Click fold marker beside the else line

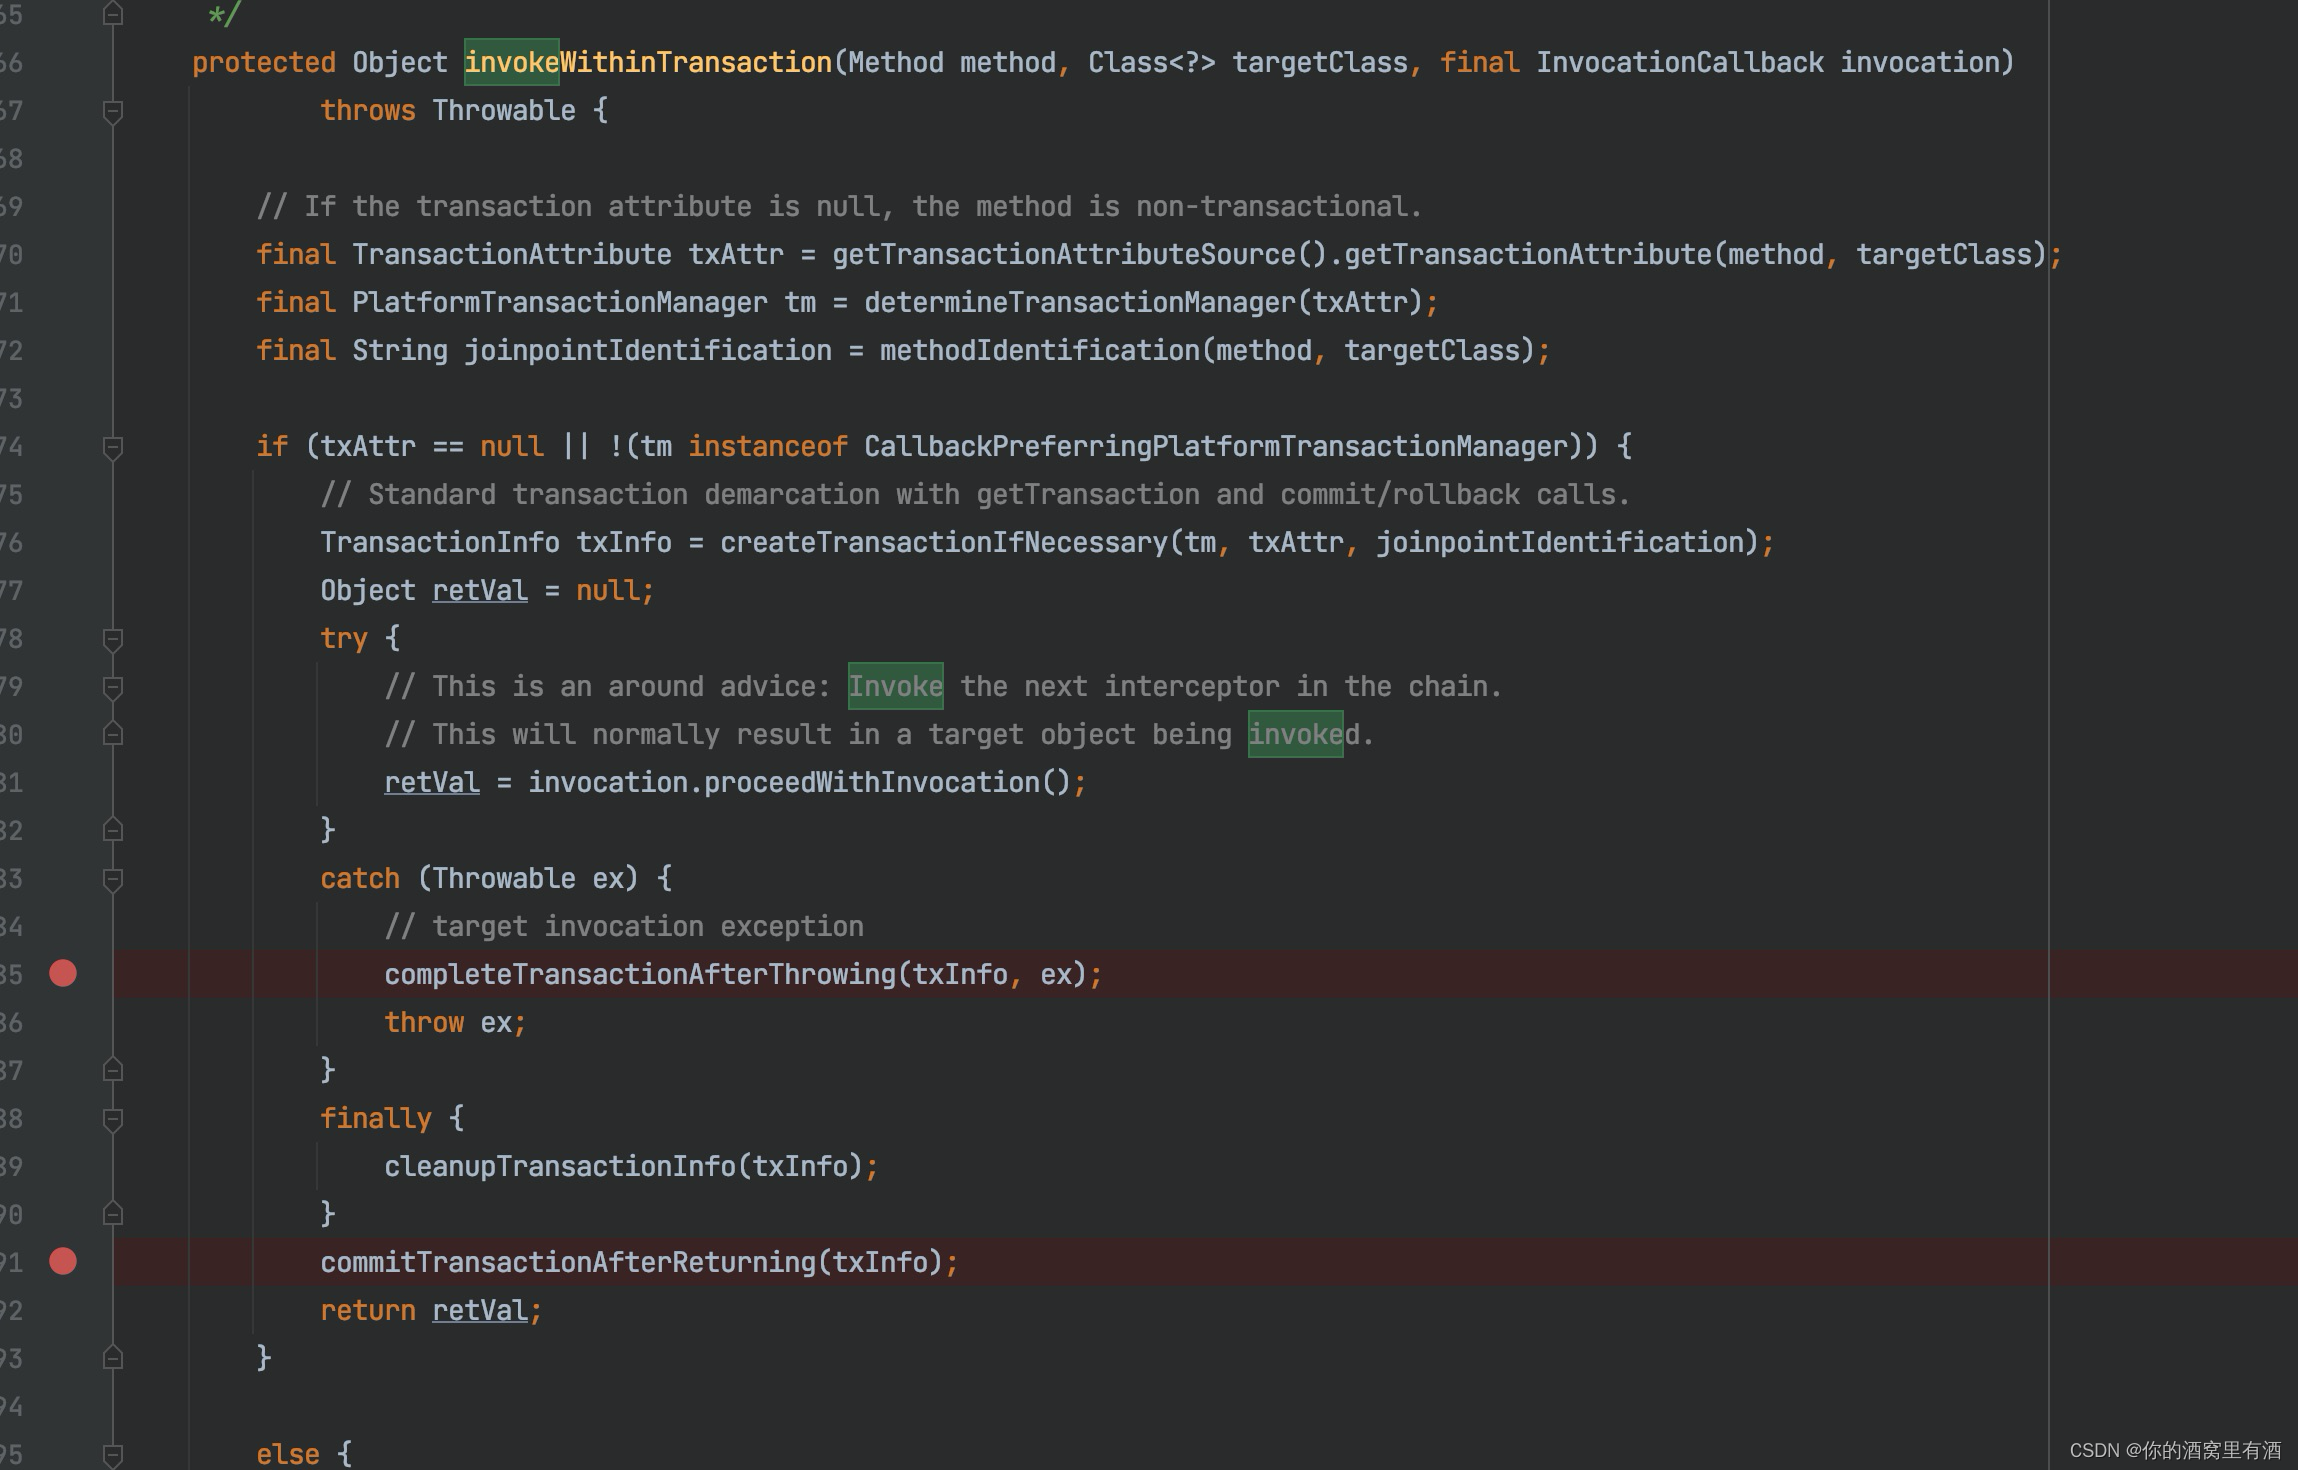[113, 1454]
